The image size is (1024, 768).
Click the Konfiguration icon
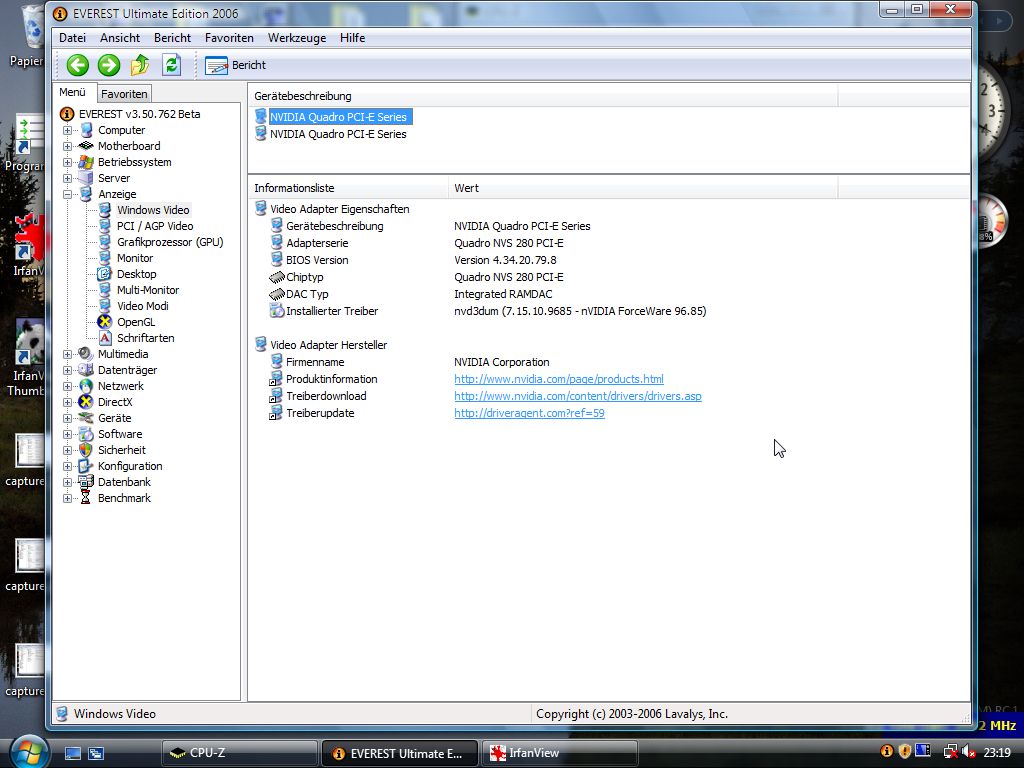[86, 466]
